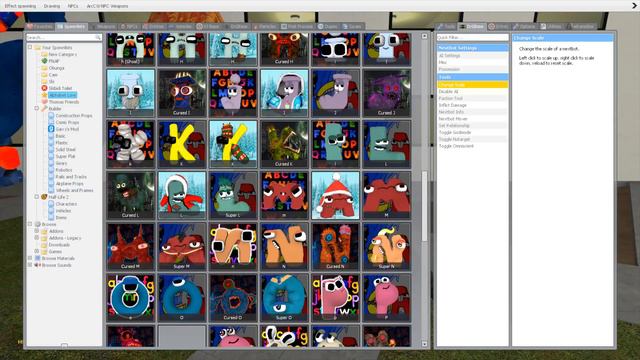Screen dimensions: 640x360
Task: Click the Builder wrench icon in tree
Action: pyautogui.click(x=44, y=109)
